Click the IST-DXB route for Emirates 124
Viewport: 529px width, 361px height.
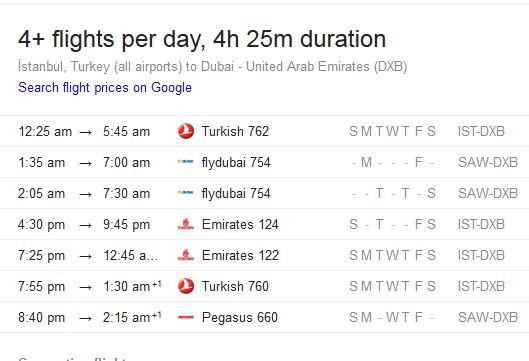point(481,224)
